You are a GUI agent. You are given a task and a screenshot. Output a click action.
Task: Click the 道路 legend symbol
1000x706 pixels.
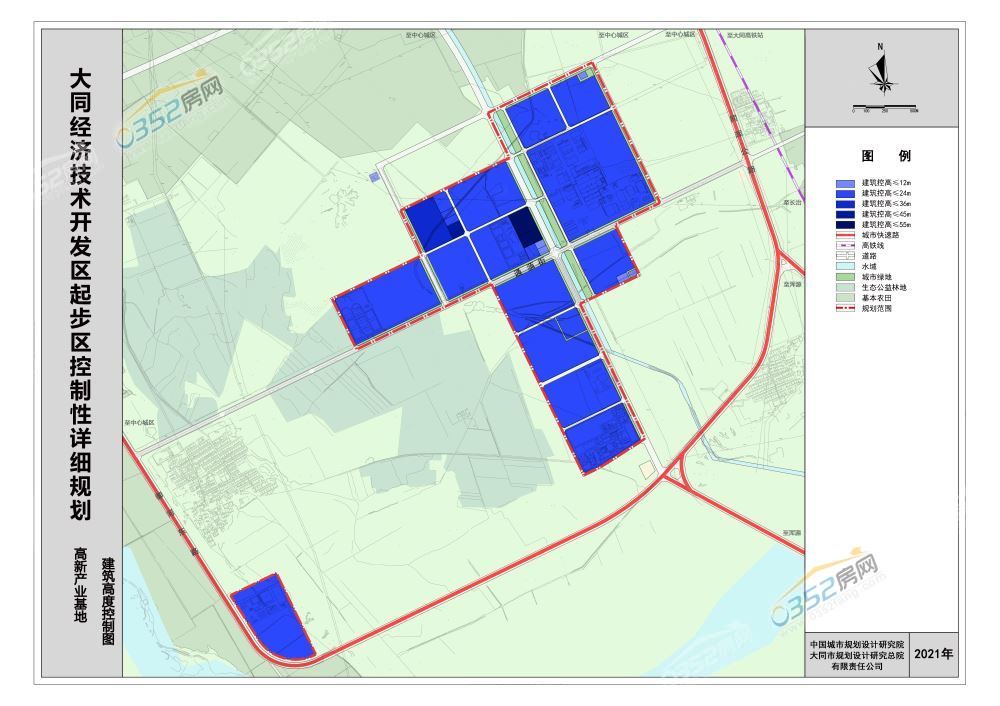click(845, 256)
